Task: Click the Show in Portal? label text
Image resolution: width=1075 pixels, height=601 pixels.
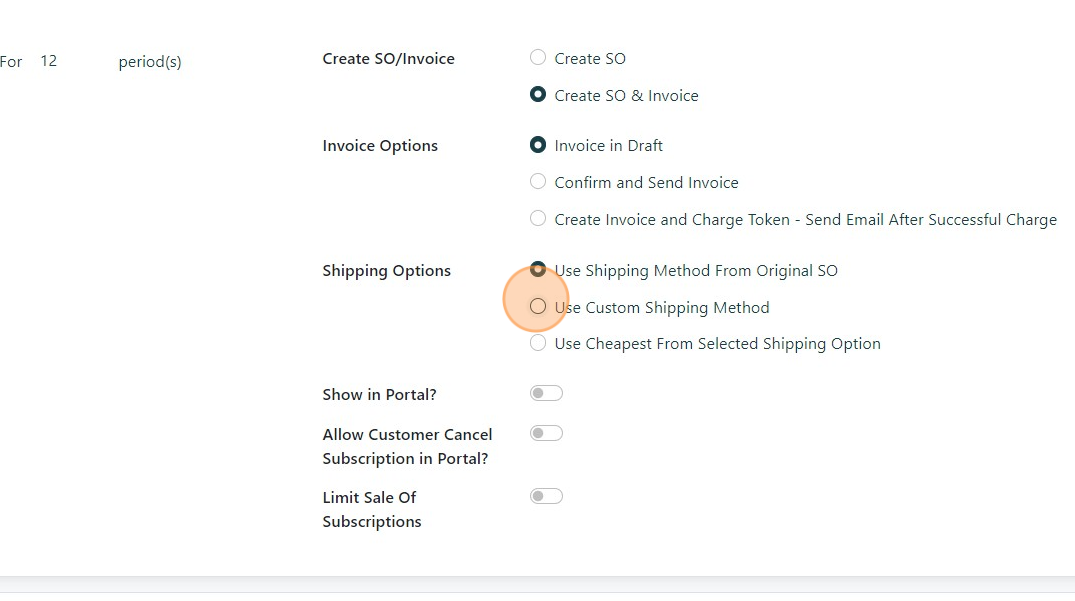Action: pyautogui.click(x=379, y=395)
